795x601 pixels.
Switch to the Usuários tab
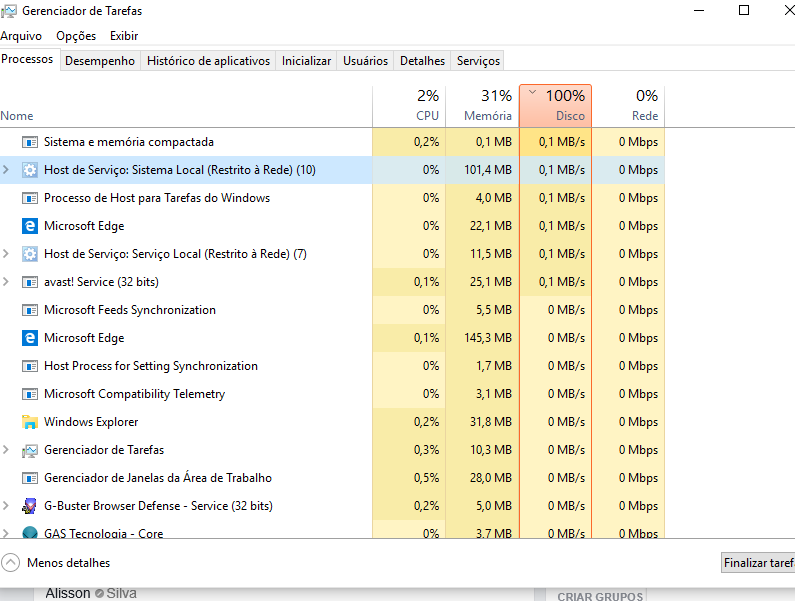(x=365, y=61)
